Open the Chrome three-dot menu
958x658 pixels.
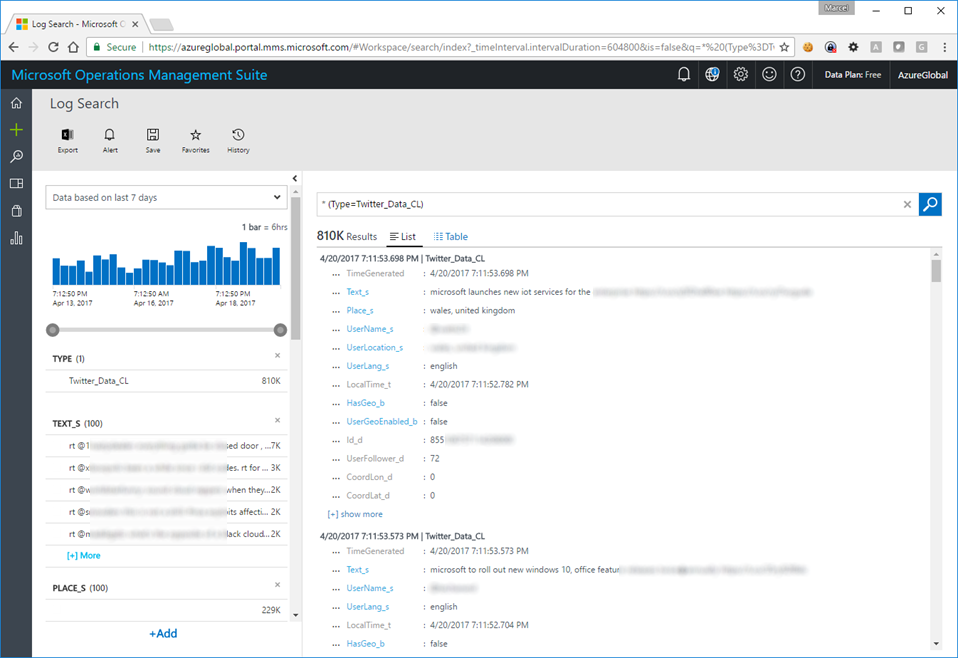pos(945,47)
